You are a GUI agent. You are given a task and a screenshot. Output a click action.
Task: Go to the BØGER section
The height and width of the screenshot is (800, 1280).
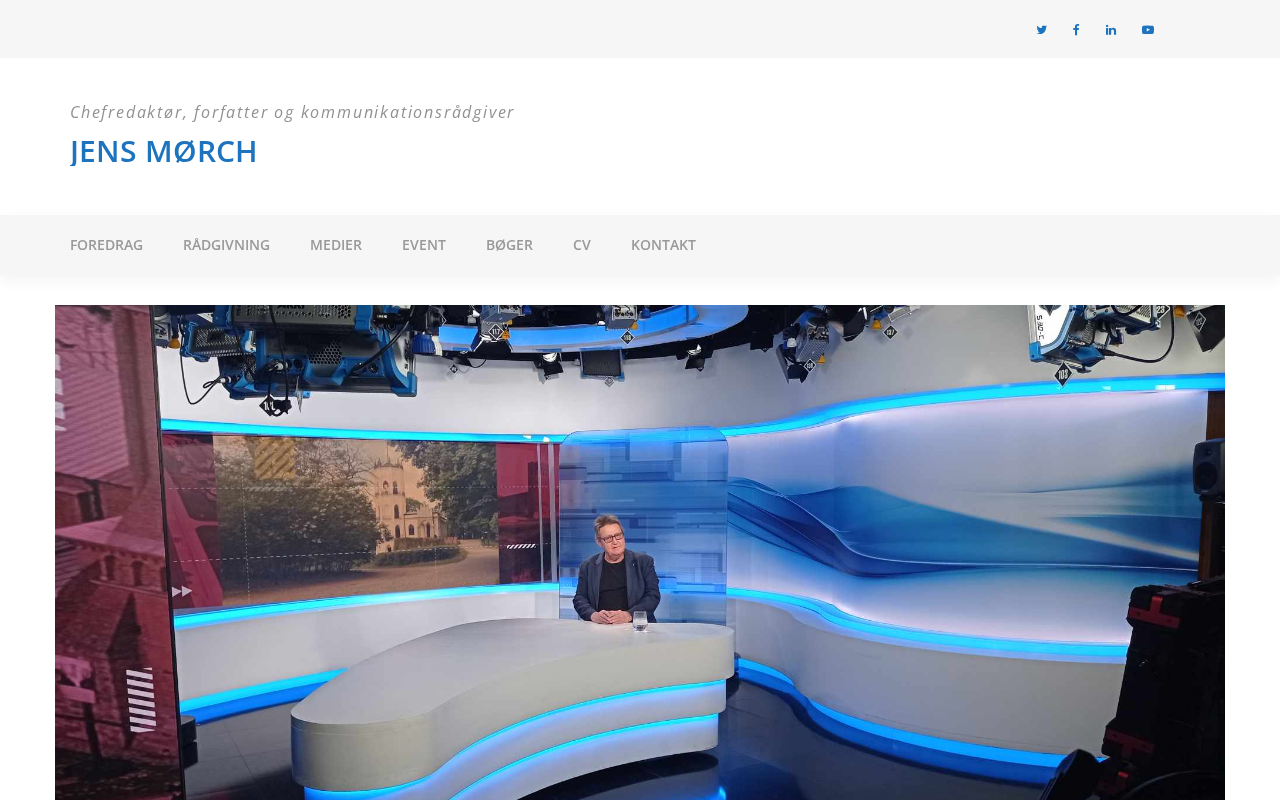tap(509, 245)
